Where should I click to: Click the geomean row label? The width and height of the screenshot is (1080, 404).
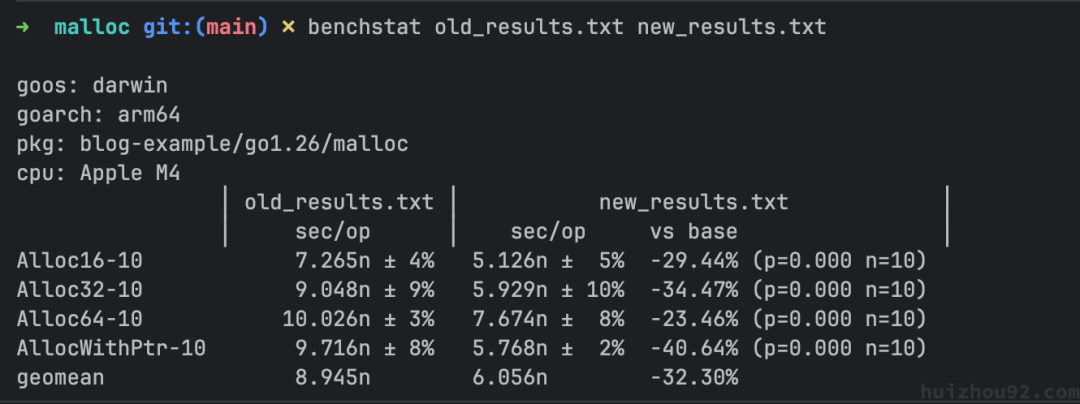(x=61, y=378)
